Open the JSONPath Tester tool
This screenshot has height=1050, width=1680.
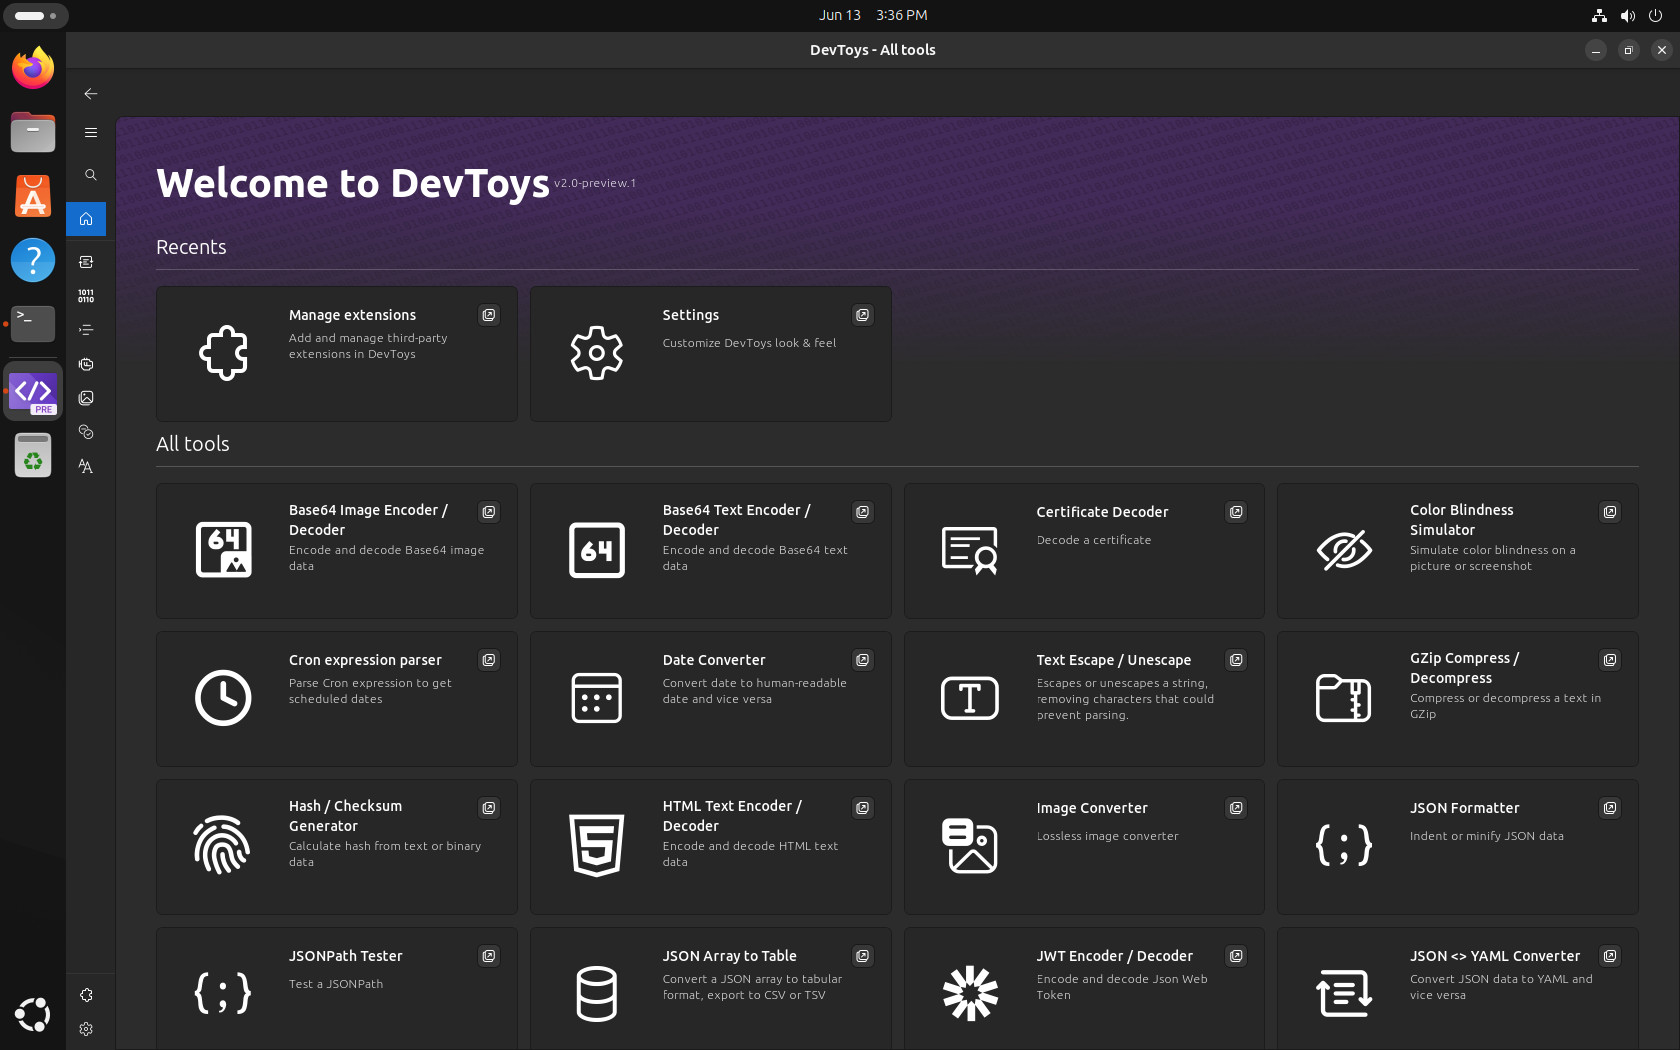337,989
